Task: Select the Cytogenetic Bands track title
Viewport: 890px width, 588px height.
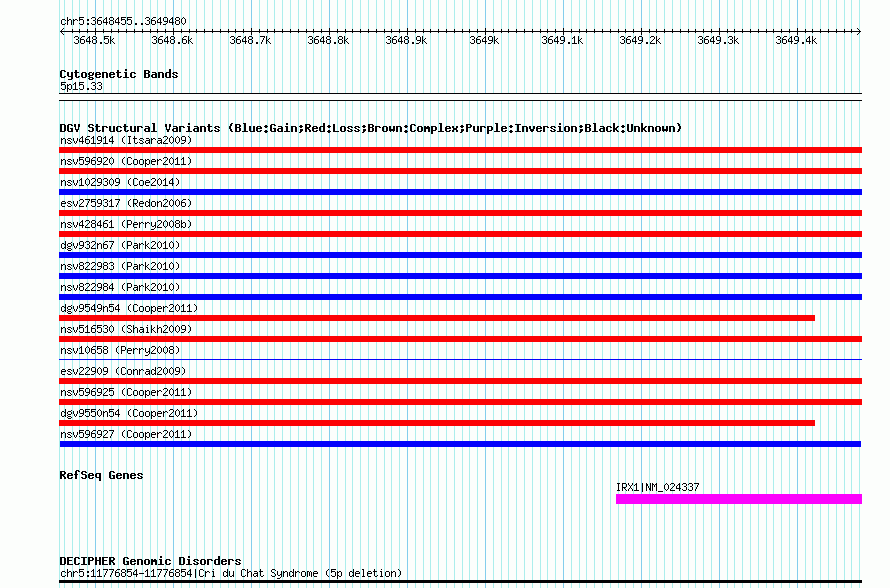Action: 119,74
